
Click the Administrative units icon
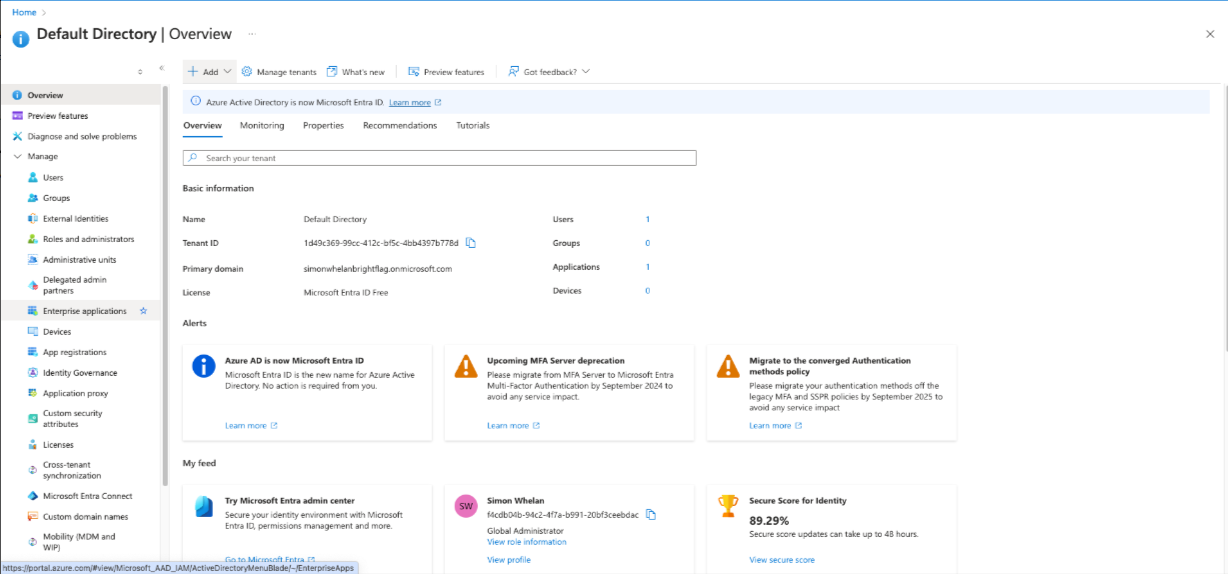(x=33, y=259)
